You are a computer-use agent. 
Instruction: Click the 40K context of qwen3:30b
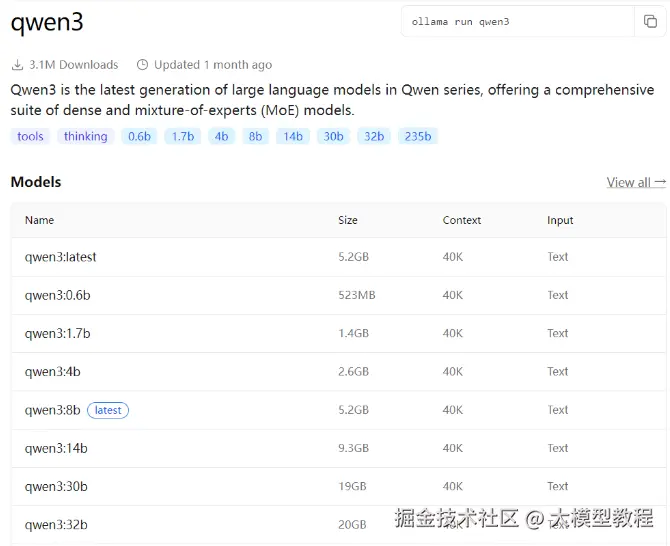click(x=453, y=486)
